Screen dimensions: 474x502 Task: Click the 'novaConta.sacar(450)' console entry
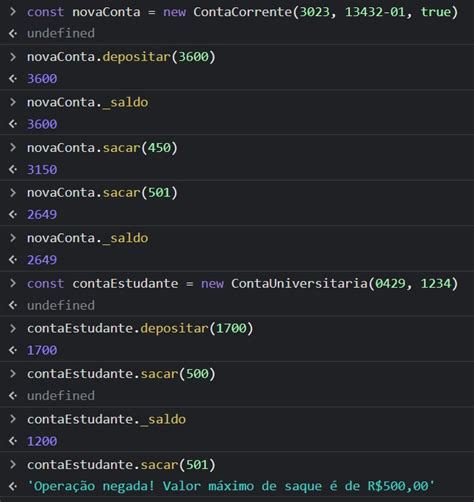click(102, 148)
